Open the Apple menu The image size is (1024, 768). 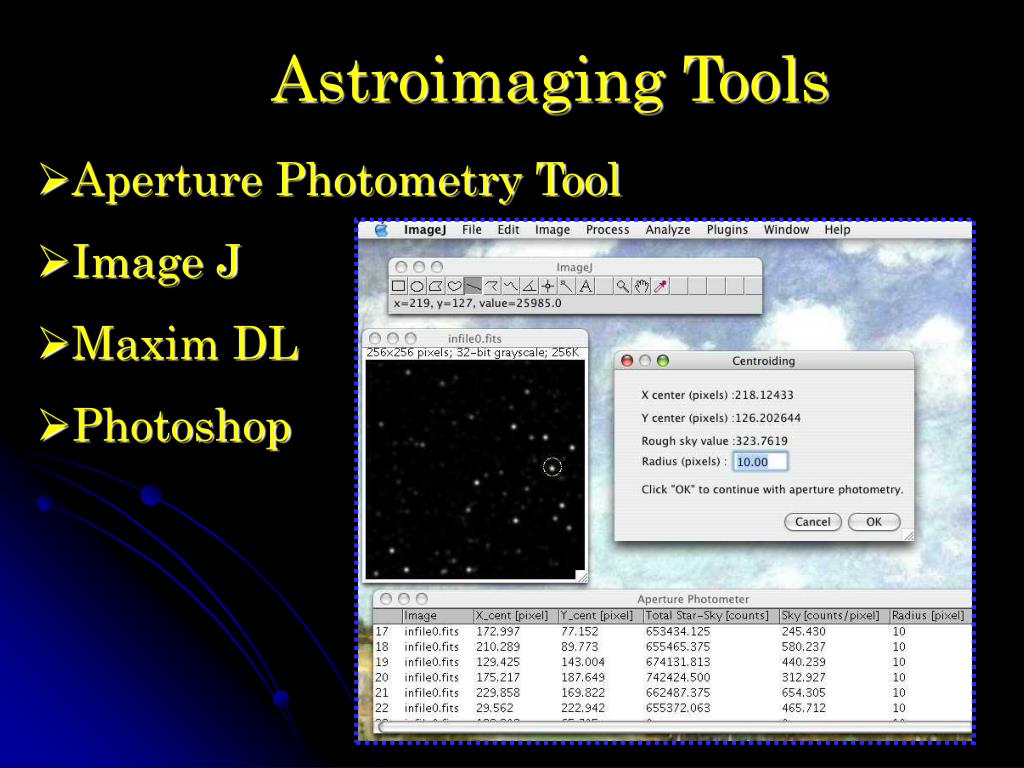pos(381,230)
